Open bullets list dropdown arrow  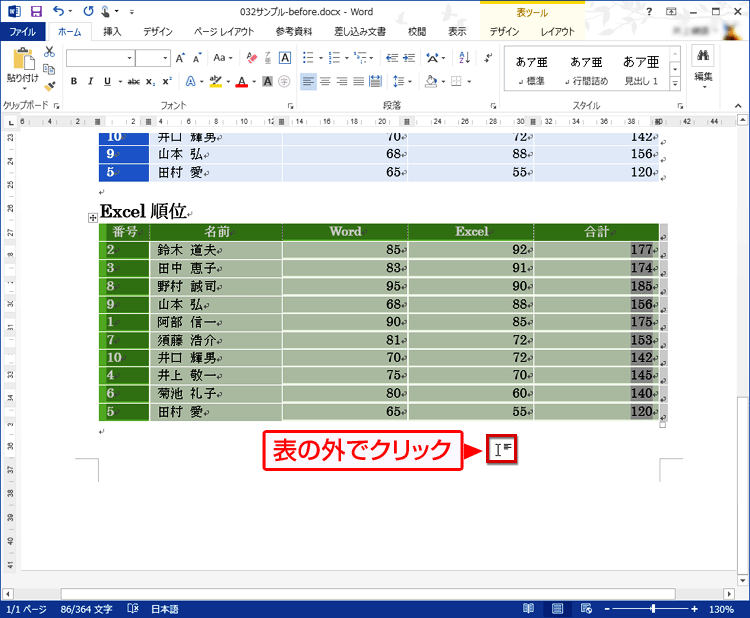pos(321,58)
